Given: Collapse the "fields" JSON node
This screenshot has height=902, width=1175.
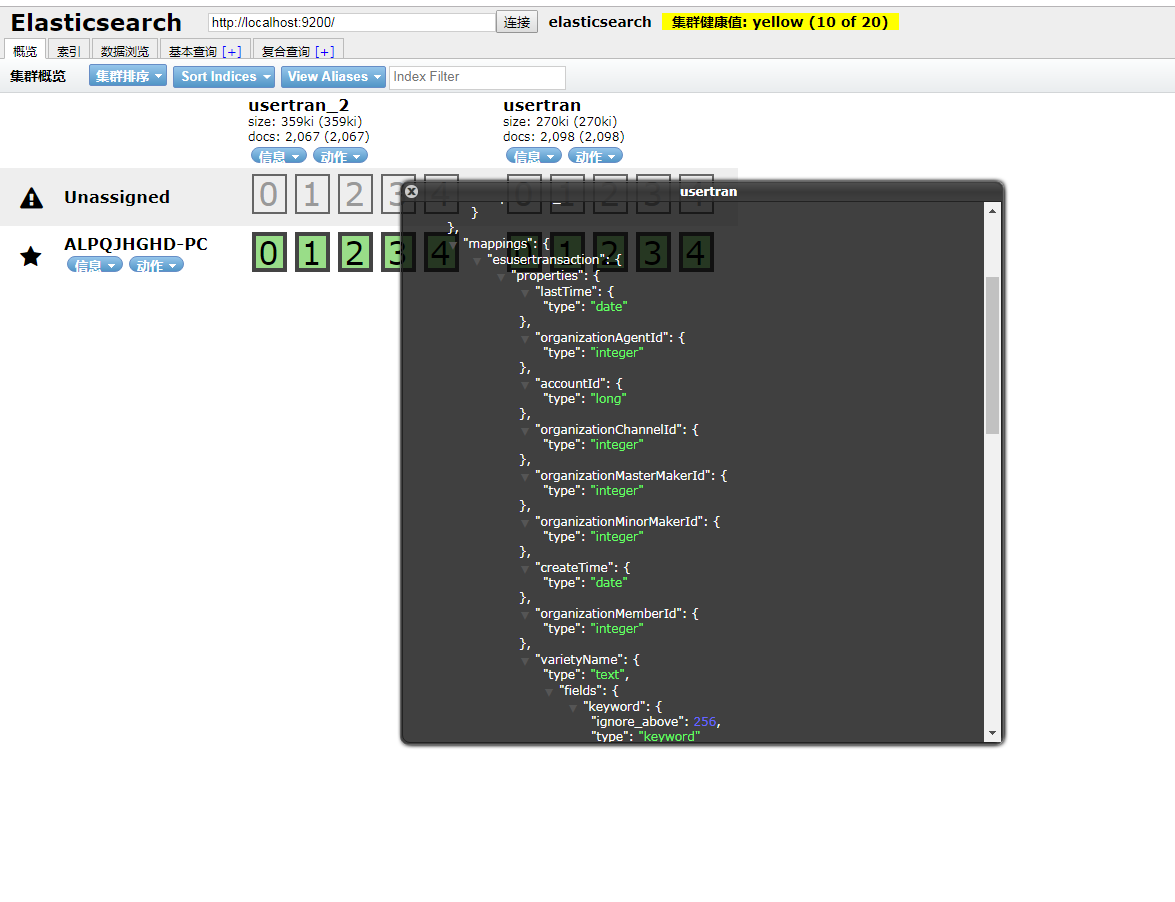Looking at the screenshot, I should tap(549, 691).
